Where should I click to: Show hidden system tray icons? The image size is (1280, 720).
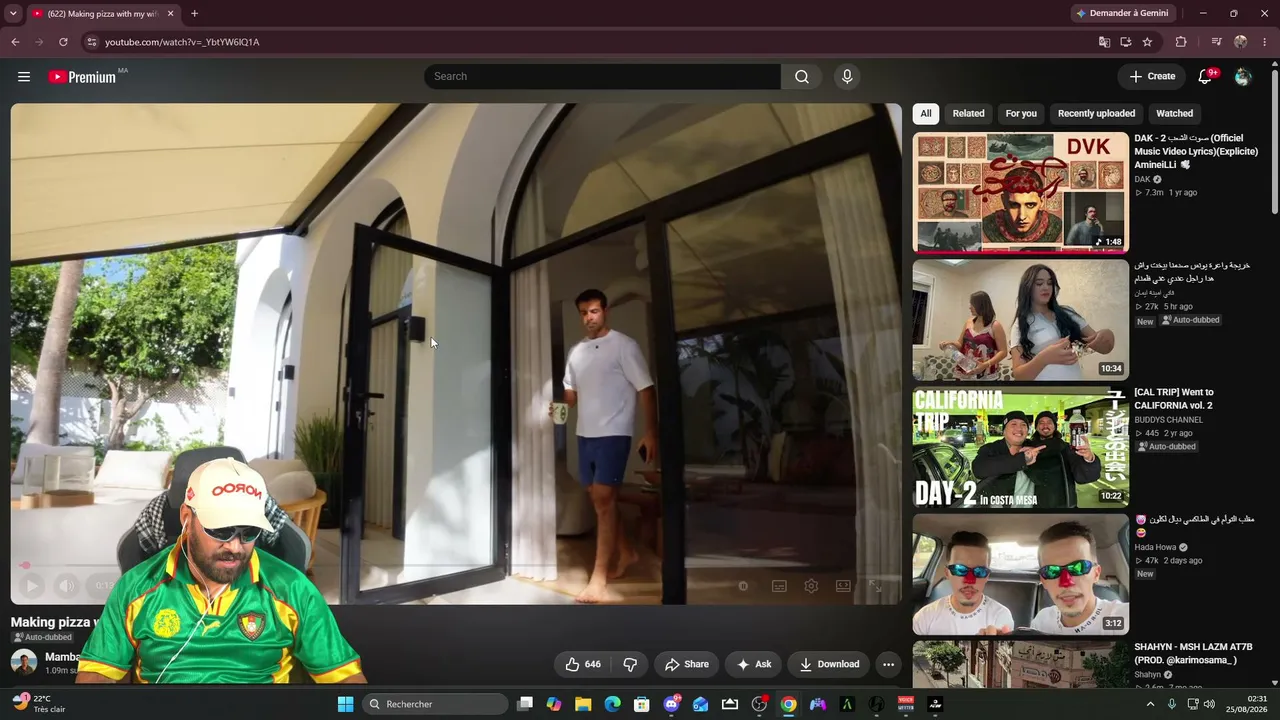tap(1150, 704)
